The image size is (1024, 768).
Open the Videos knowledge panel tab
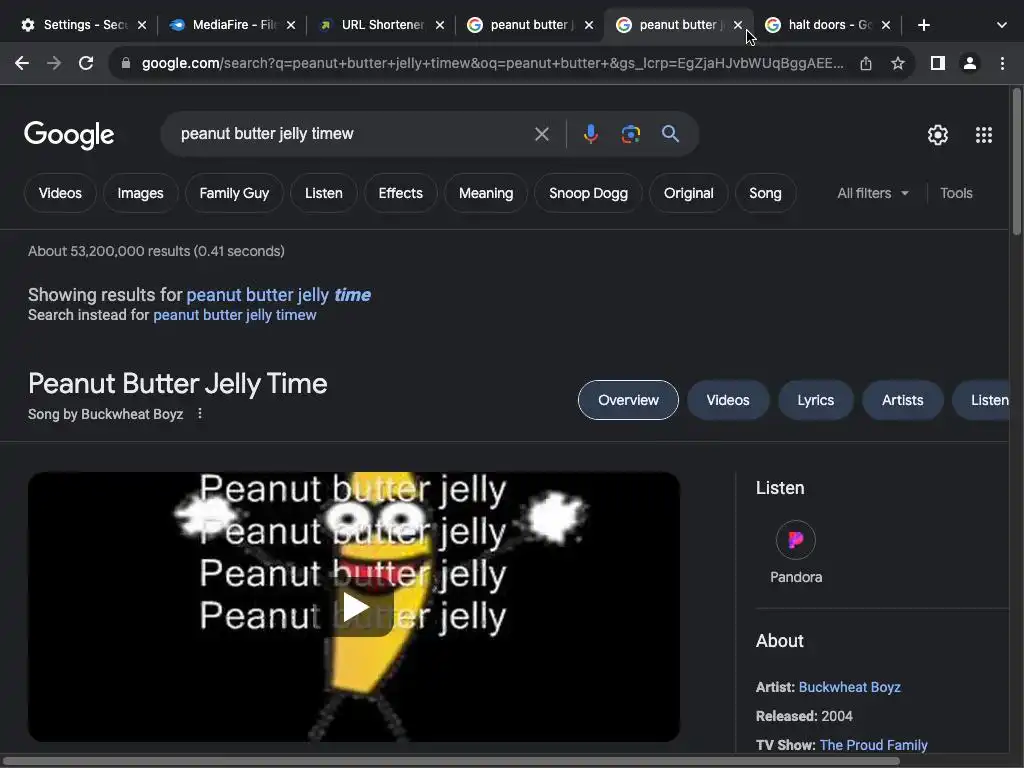(728, 400)
